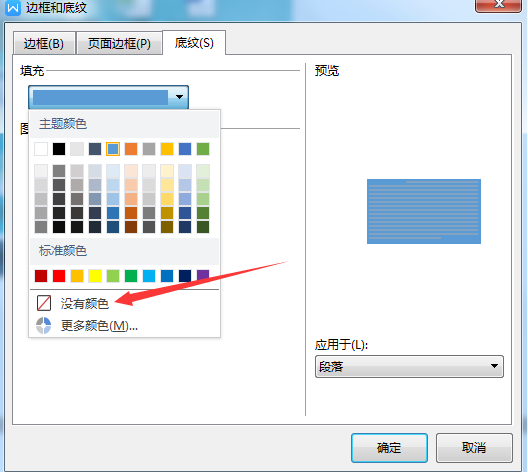Viewport: 528px width, 472px height.
Task: Select the No Color slash icon
Action: (44, 303)
